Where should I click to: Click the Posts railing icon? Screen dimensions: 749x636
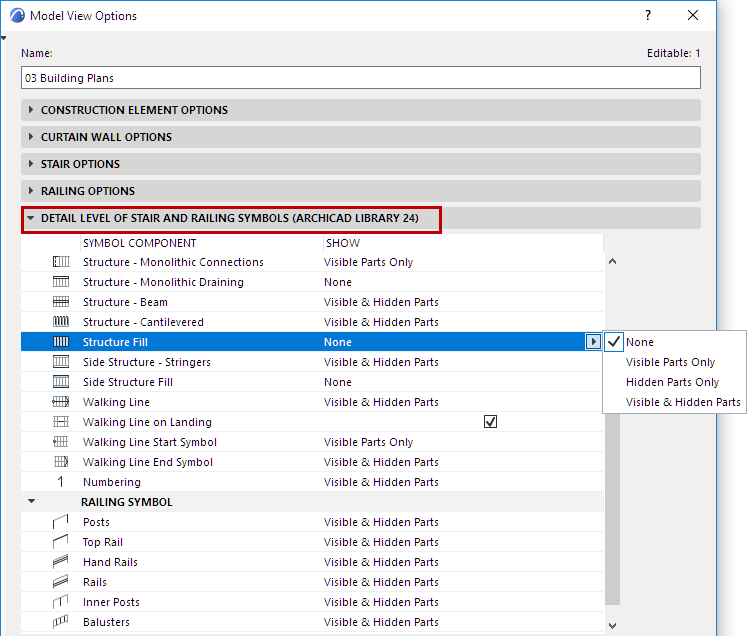pyautogui.click(x=61, y=522)
